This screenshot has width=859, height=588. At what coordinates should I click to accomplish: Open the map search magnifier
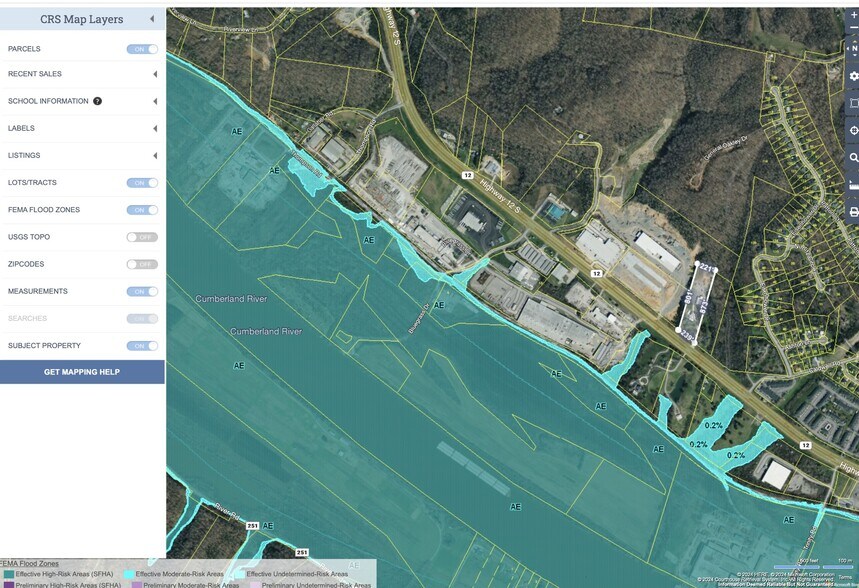coord(853,158)
